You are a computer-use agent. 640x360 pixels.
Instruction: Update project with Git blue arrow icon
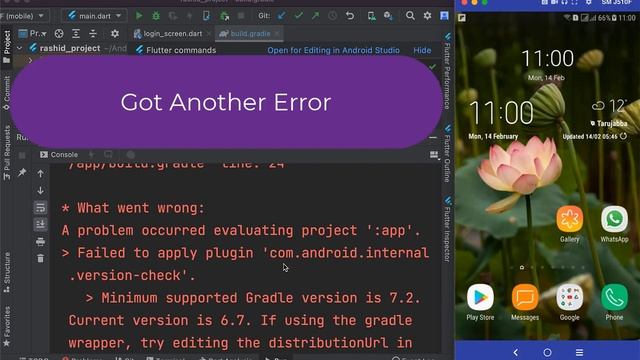click(281, 16)
